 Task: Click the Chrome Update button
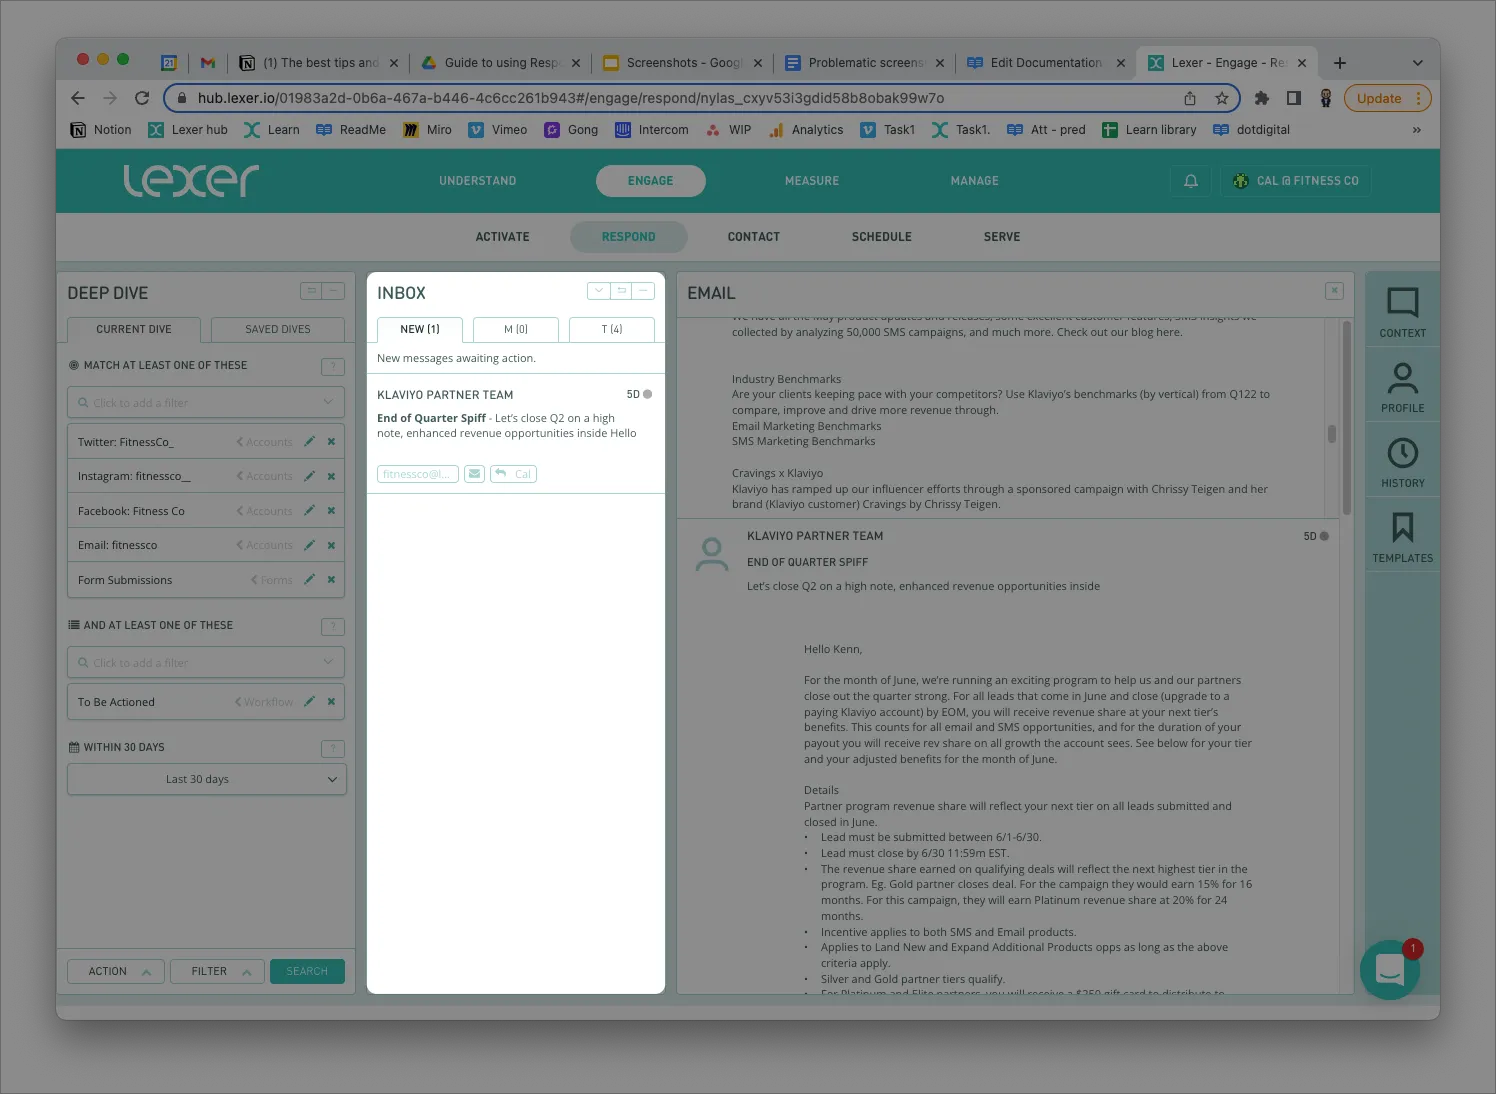tap(1388, 98)
